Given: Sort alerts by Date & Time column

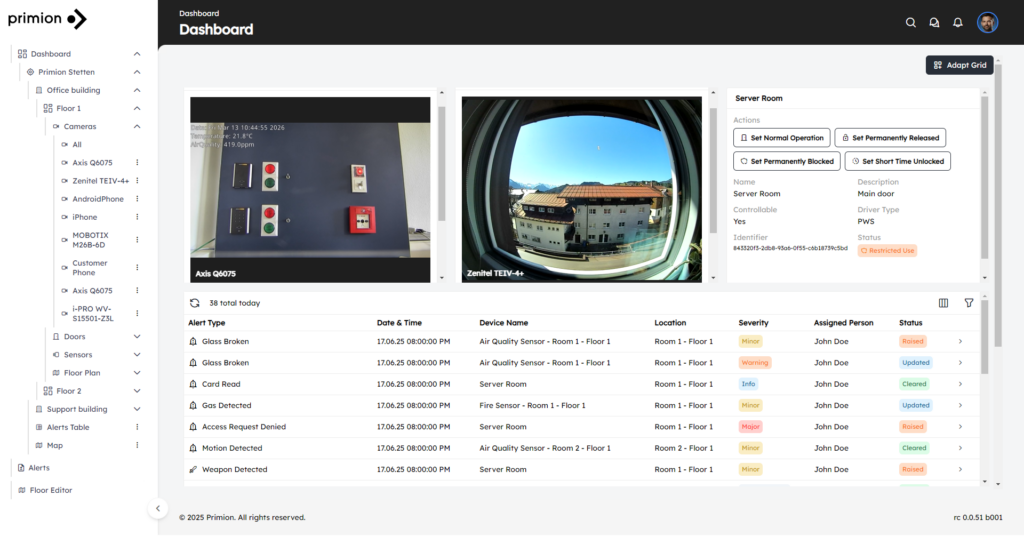Looking at the screenshot, I should (399, 323).
